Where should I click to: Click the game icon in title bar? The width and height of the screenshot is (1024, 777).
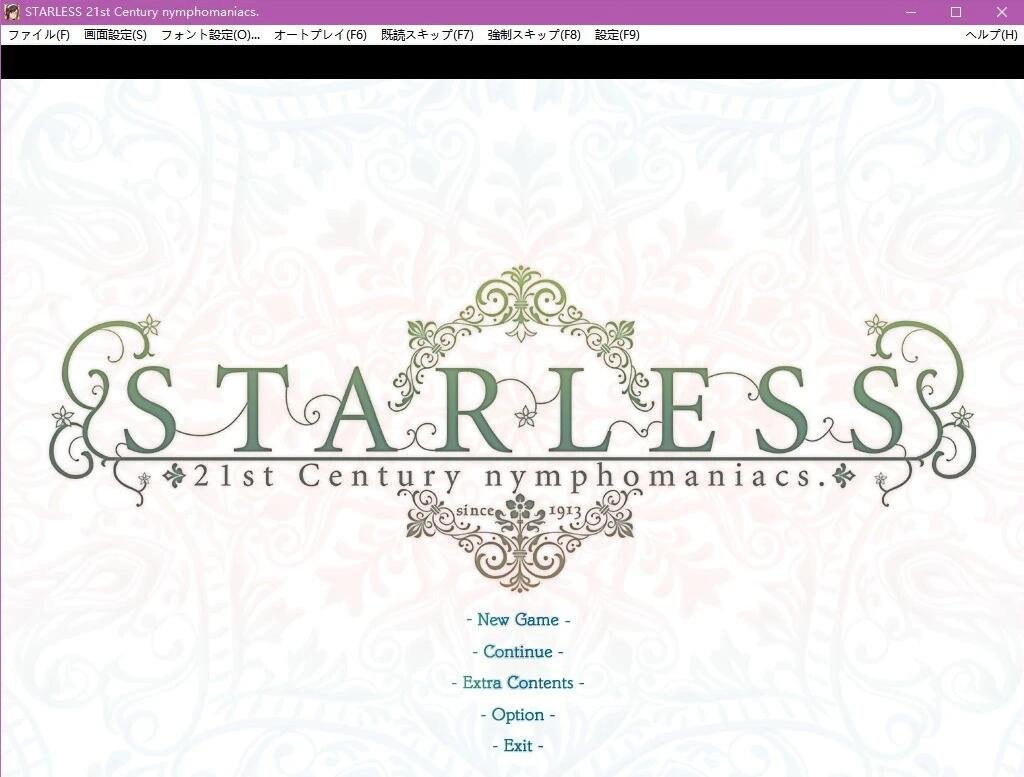pos(12,12)
